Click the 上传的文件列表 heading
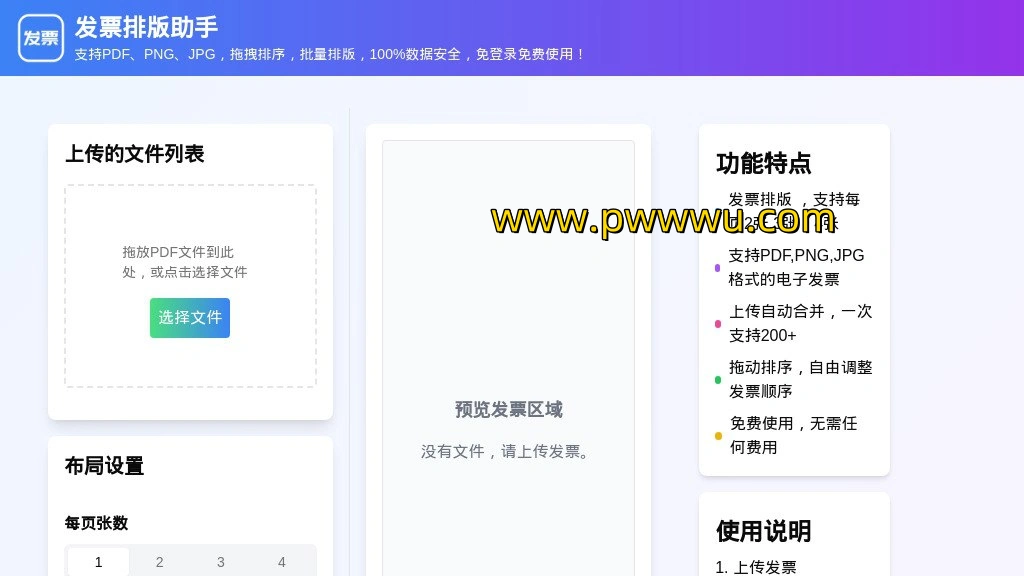1024x576 pixels. click(135, 153)
